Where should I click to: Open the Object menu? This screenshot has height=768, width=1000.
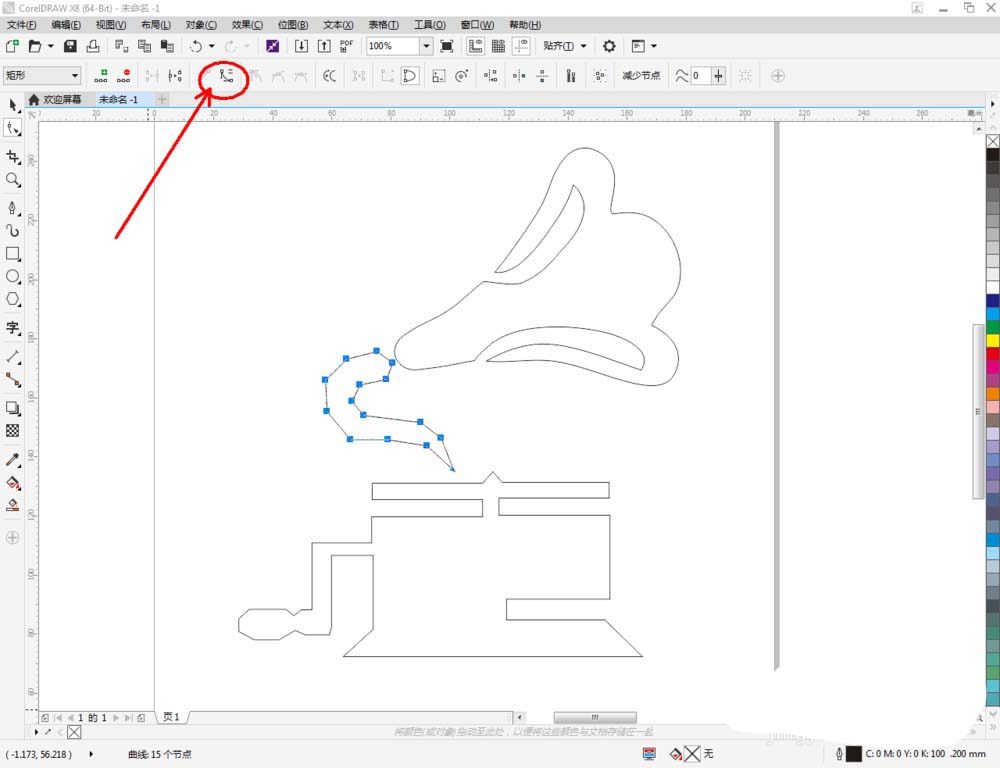201,25
